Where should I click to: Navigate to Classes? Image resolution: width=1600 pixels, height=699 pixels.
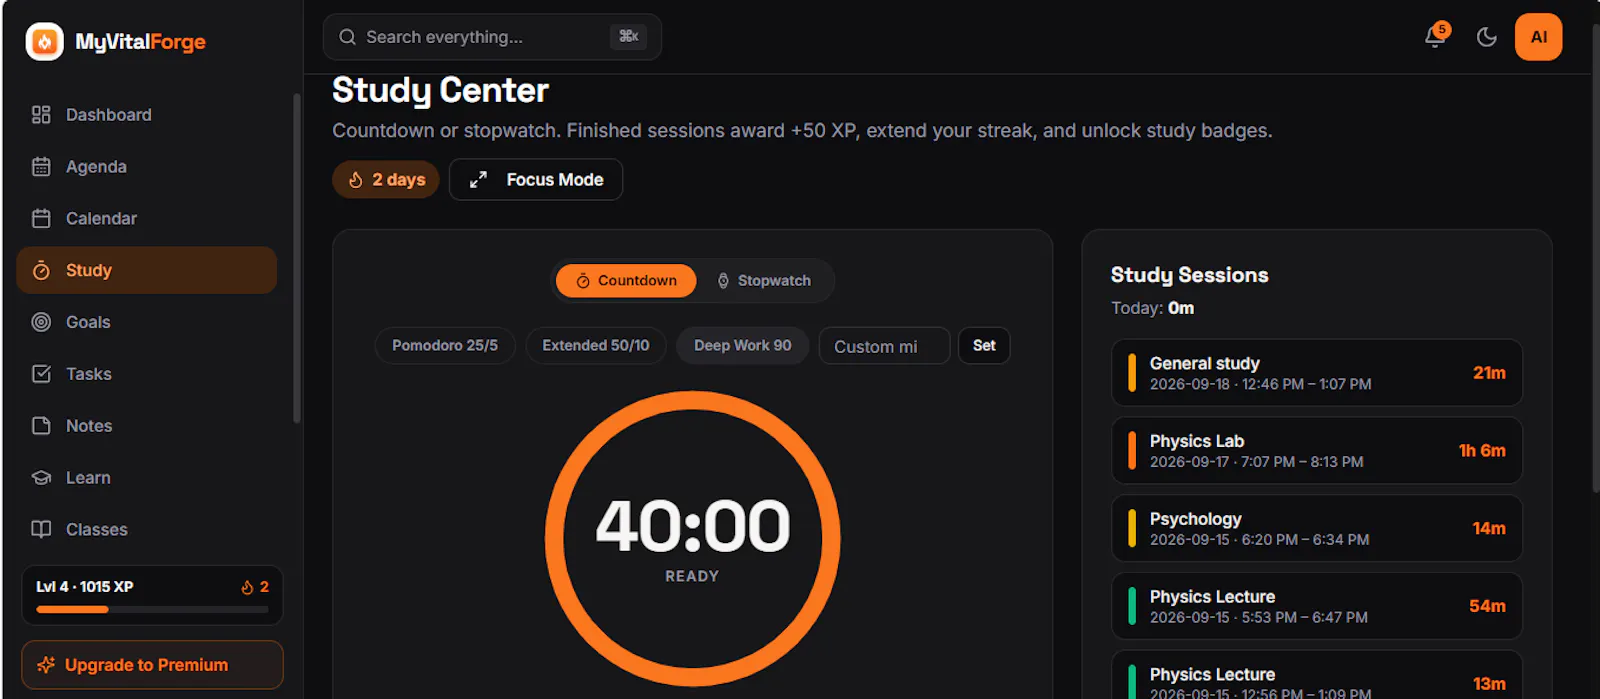click(147, 530)
